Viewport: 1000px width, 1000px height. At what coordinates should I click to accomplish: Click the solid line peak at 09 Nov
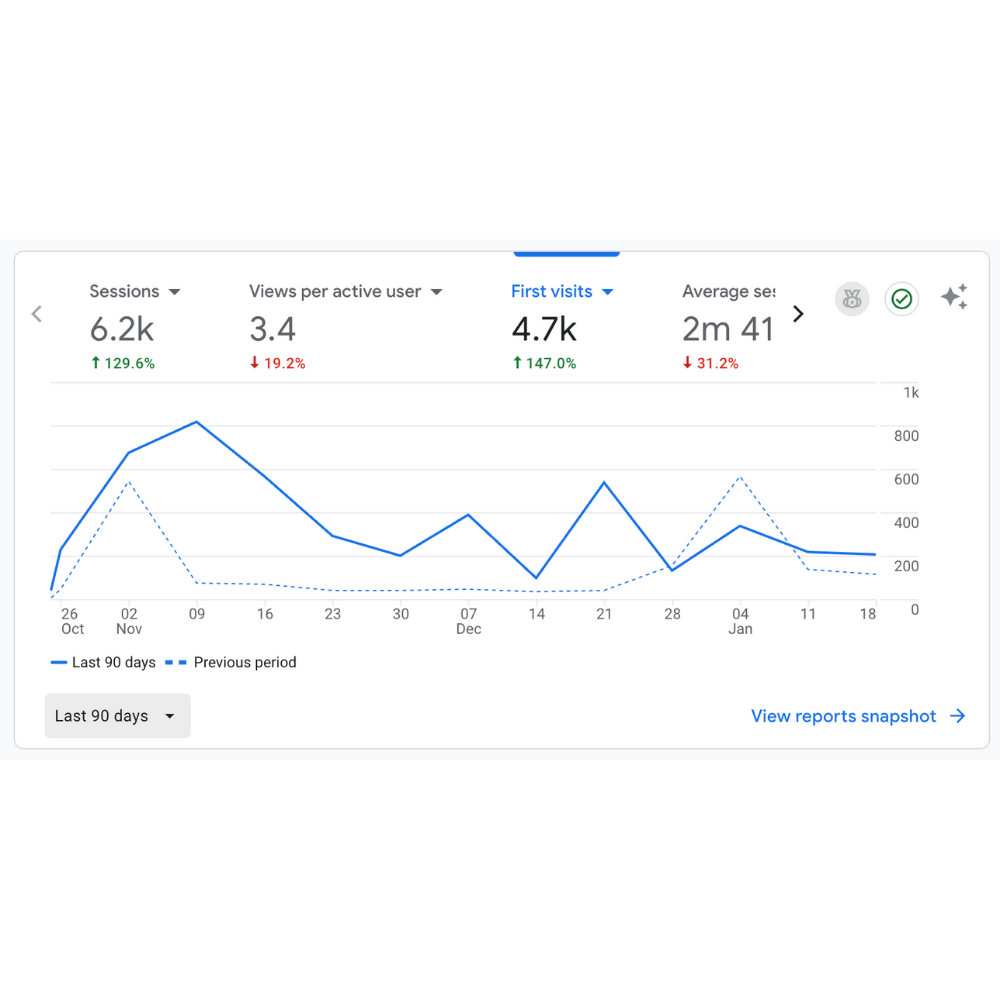pyautogui.click(x=197, y=422)
